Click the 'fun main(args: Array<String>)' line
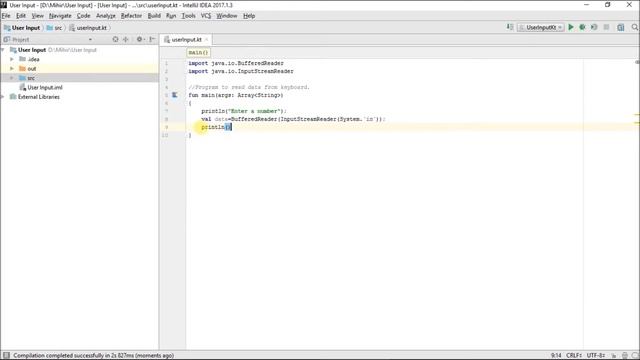 tap(236, 95)
